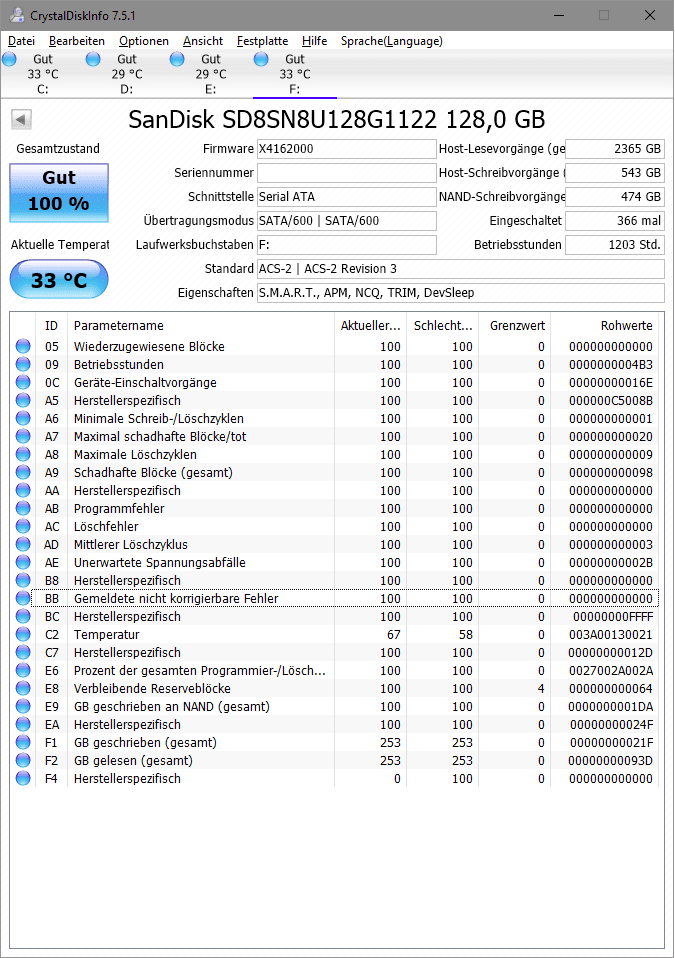Click status icon of Unerwartete Spannungsabfälle row

pos(23,562)
